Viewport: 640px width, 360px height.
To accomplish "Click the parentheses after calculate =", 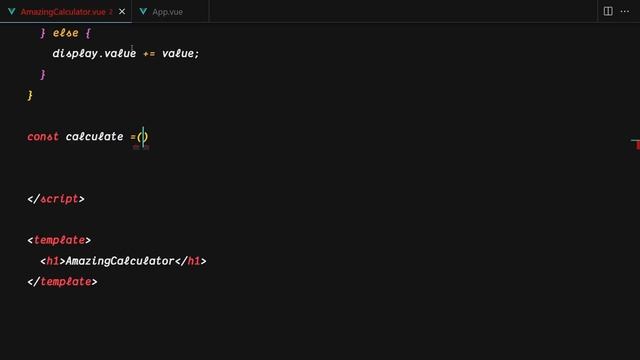I will pos(142,137).
